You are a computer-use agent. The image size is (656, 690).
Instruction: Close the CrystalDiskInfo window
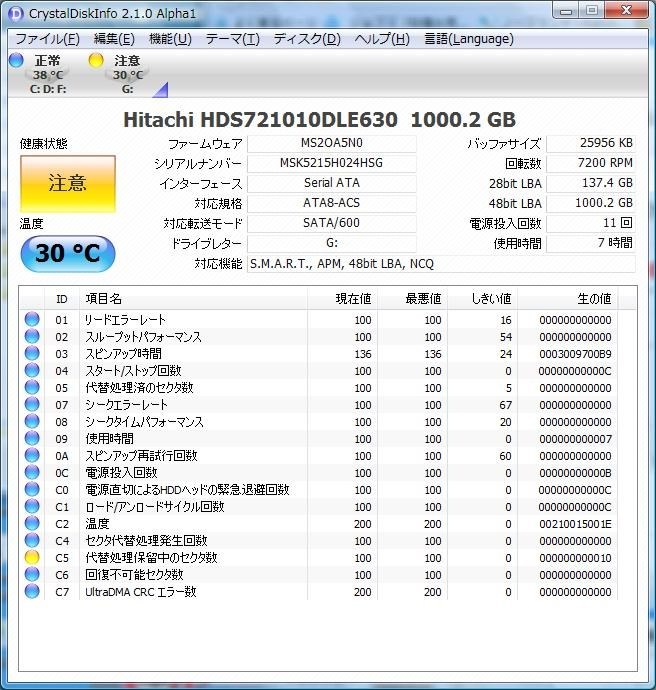(627, 10)
